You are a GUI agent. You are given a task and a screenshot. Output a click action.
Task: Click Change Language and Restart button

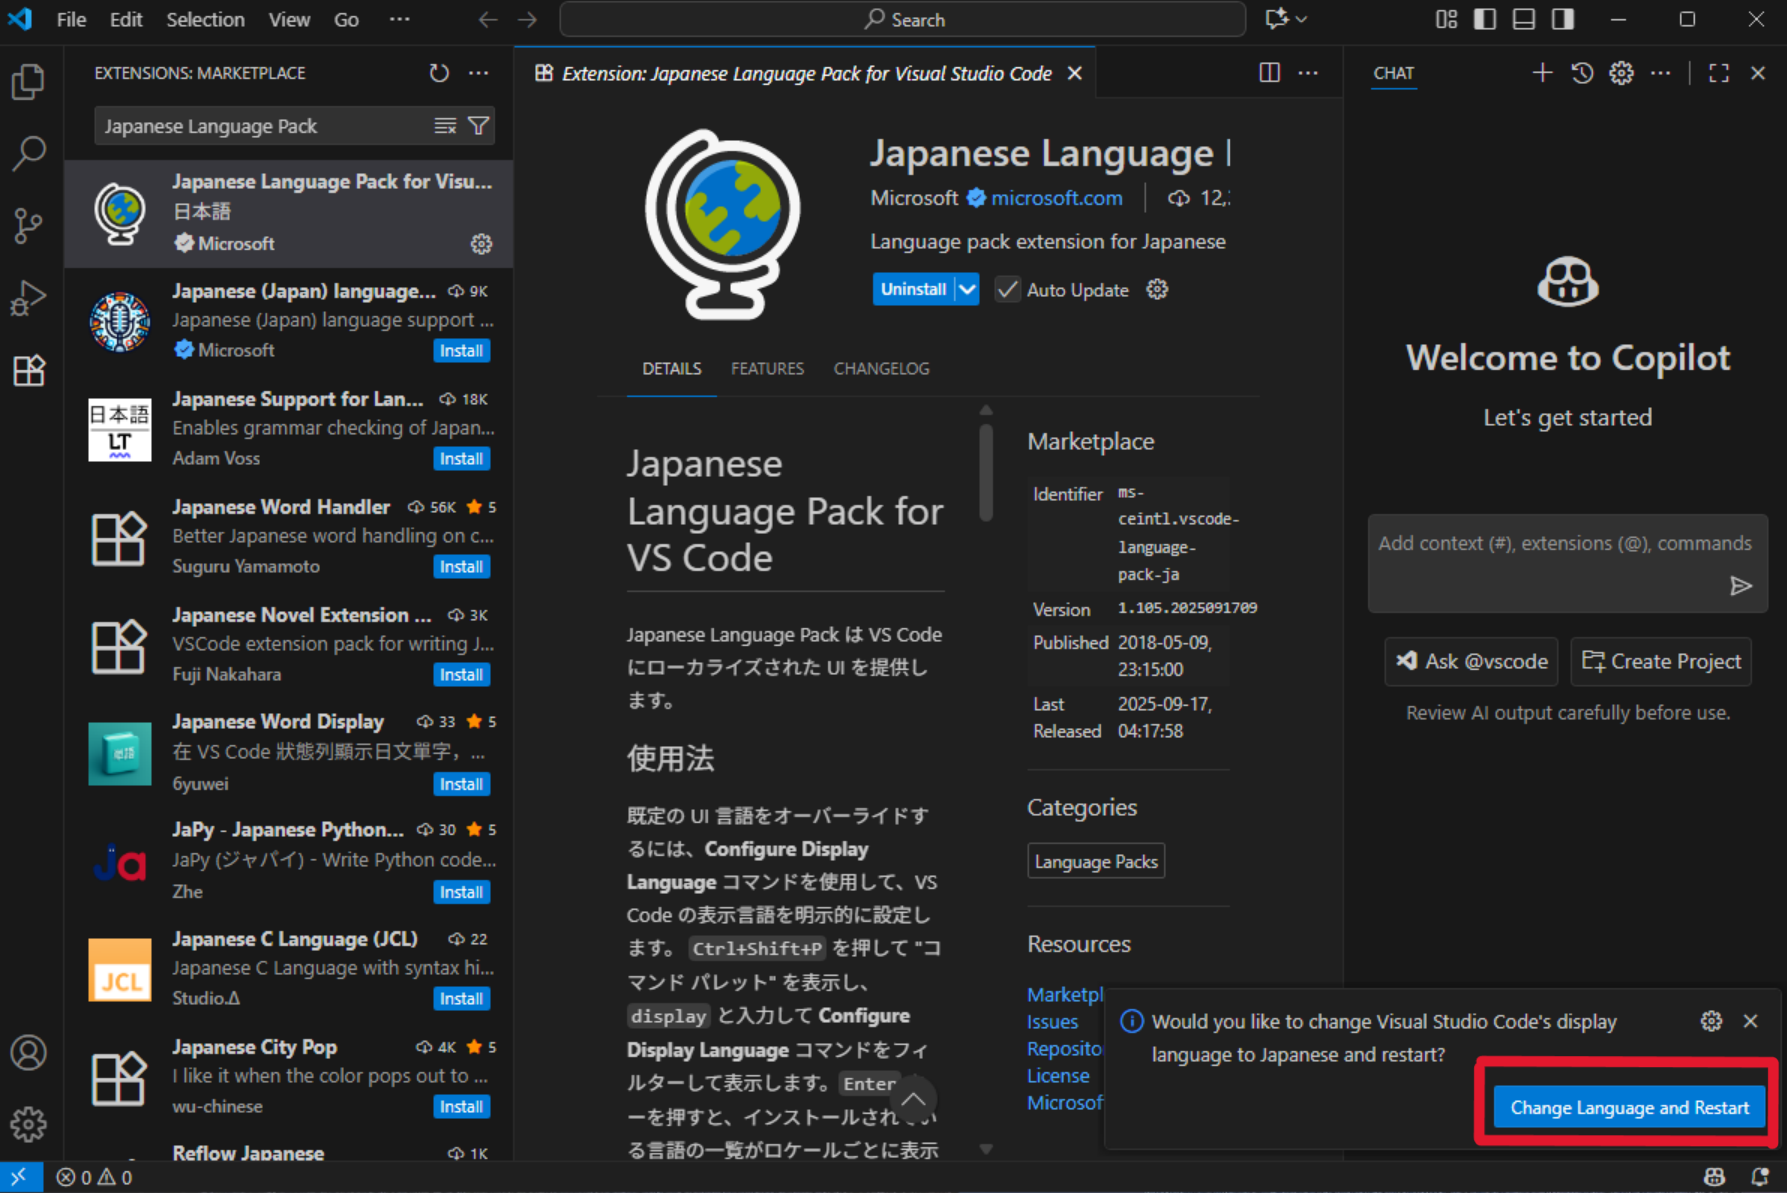click(1629, 1108)
